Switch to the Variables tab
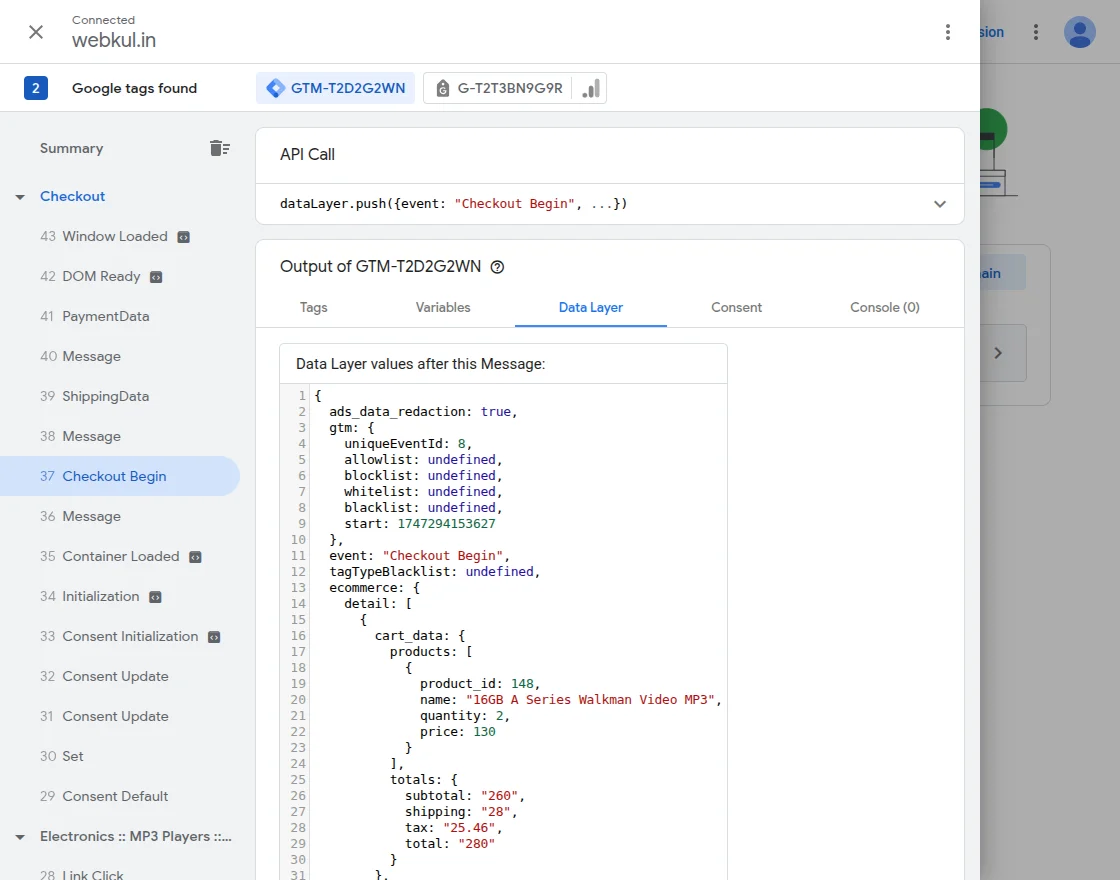Image resolution: width=1120 pixels, height=880 pixels. point(443,307)
